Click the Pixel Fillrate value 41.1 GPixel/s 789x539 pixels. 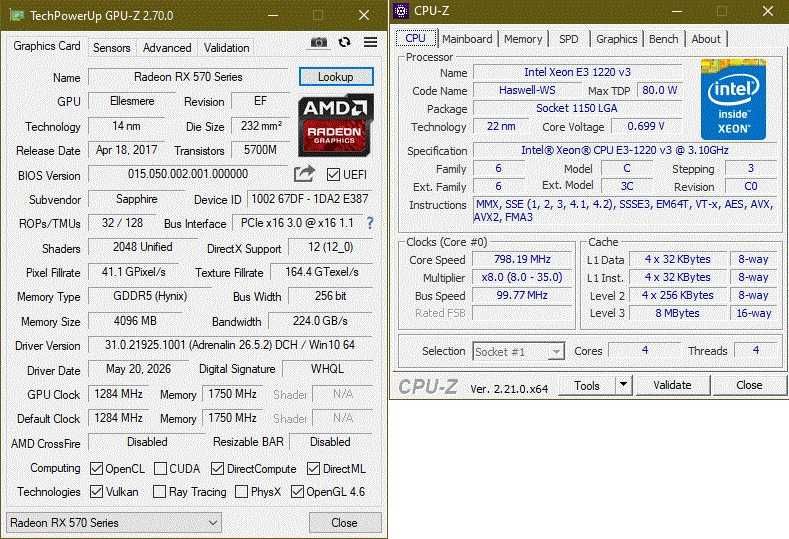(133, 272)
